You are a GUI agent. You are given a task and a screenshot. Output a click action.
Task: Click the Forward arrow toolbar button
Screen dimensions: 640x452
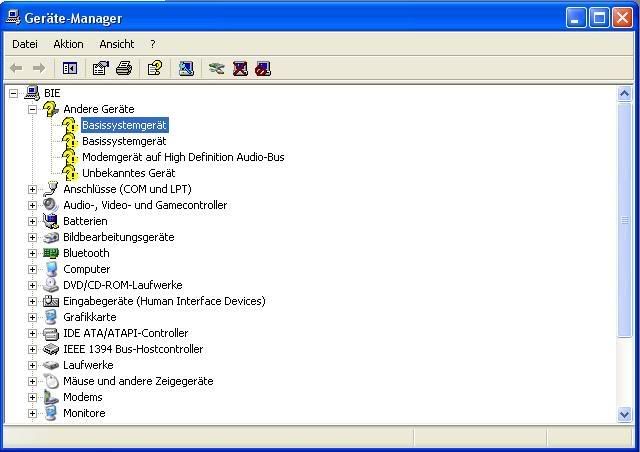pos(39,68)
